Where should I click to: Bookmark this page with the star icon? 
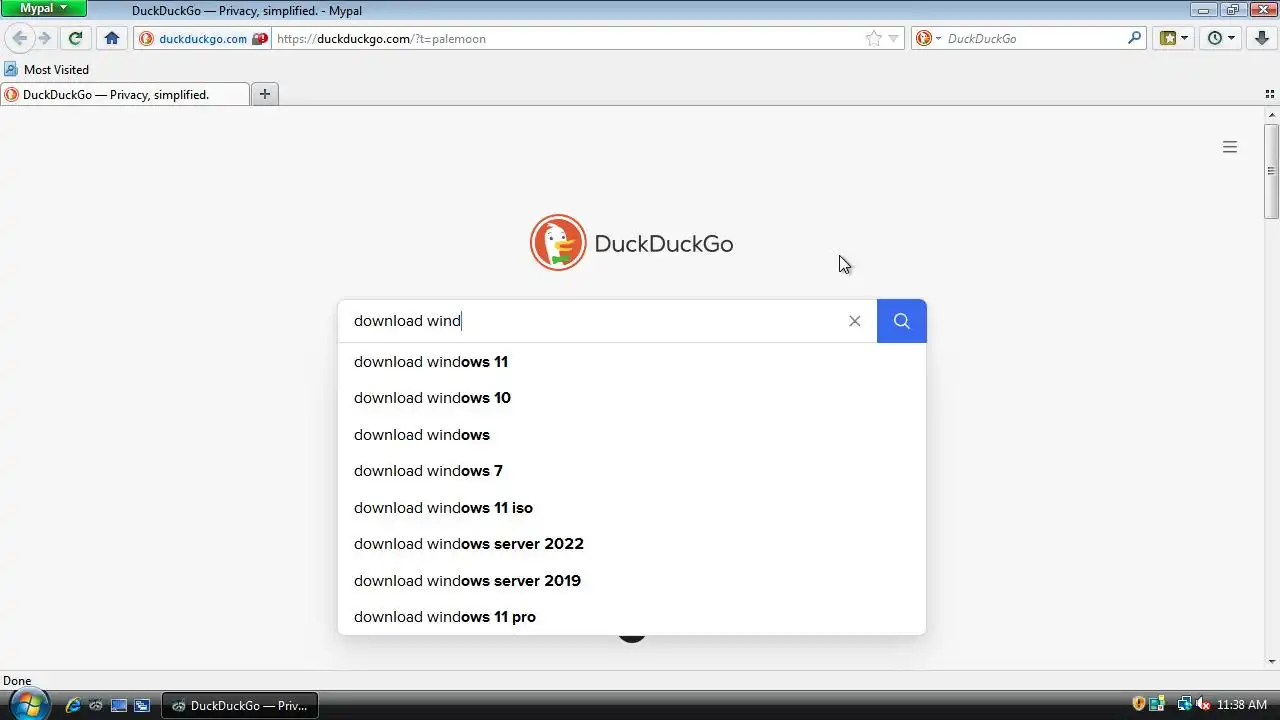(873, 39)
